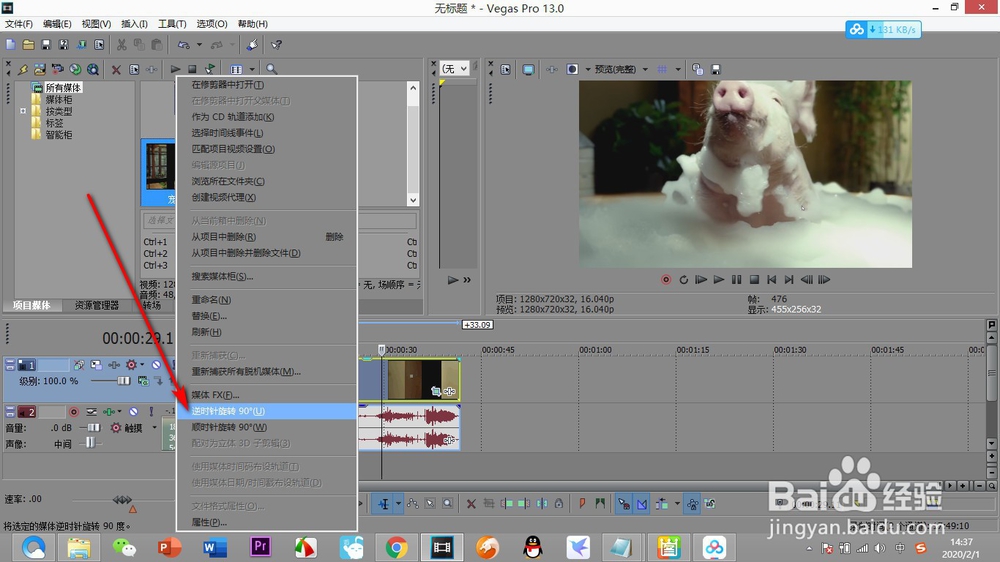Click Insert Region green flags icon
Viewport: 1000px width, 562px height.
click(600, 504)
